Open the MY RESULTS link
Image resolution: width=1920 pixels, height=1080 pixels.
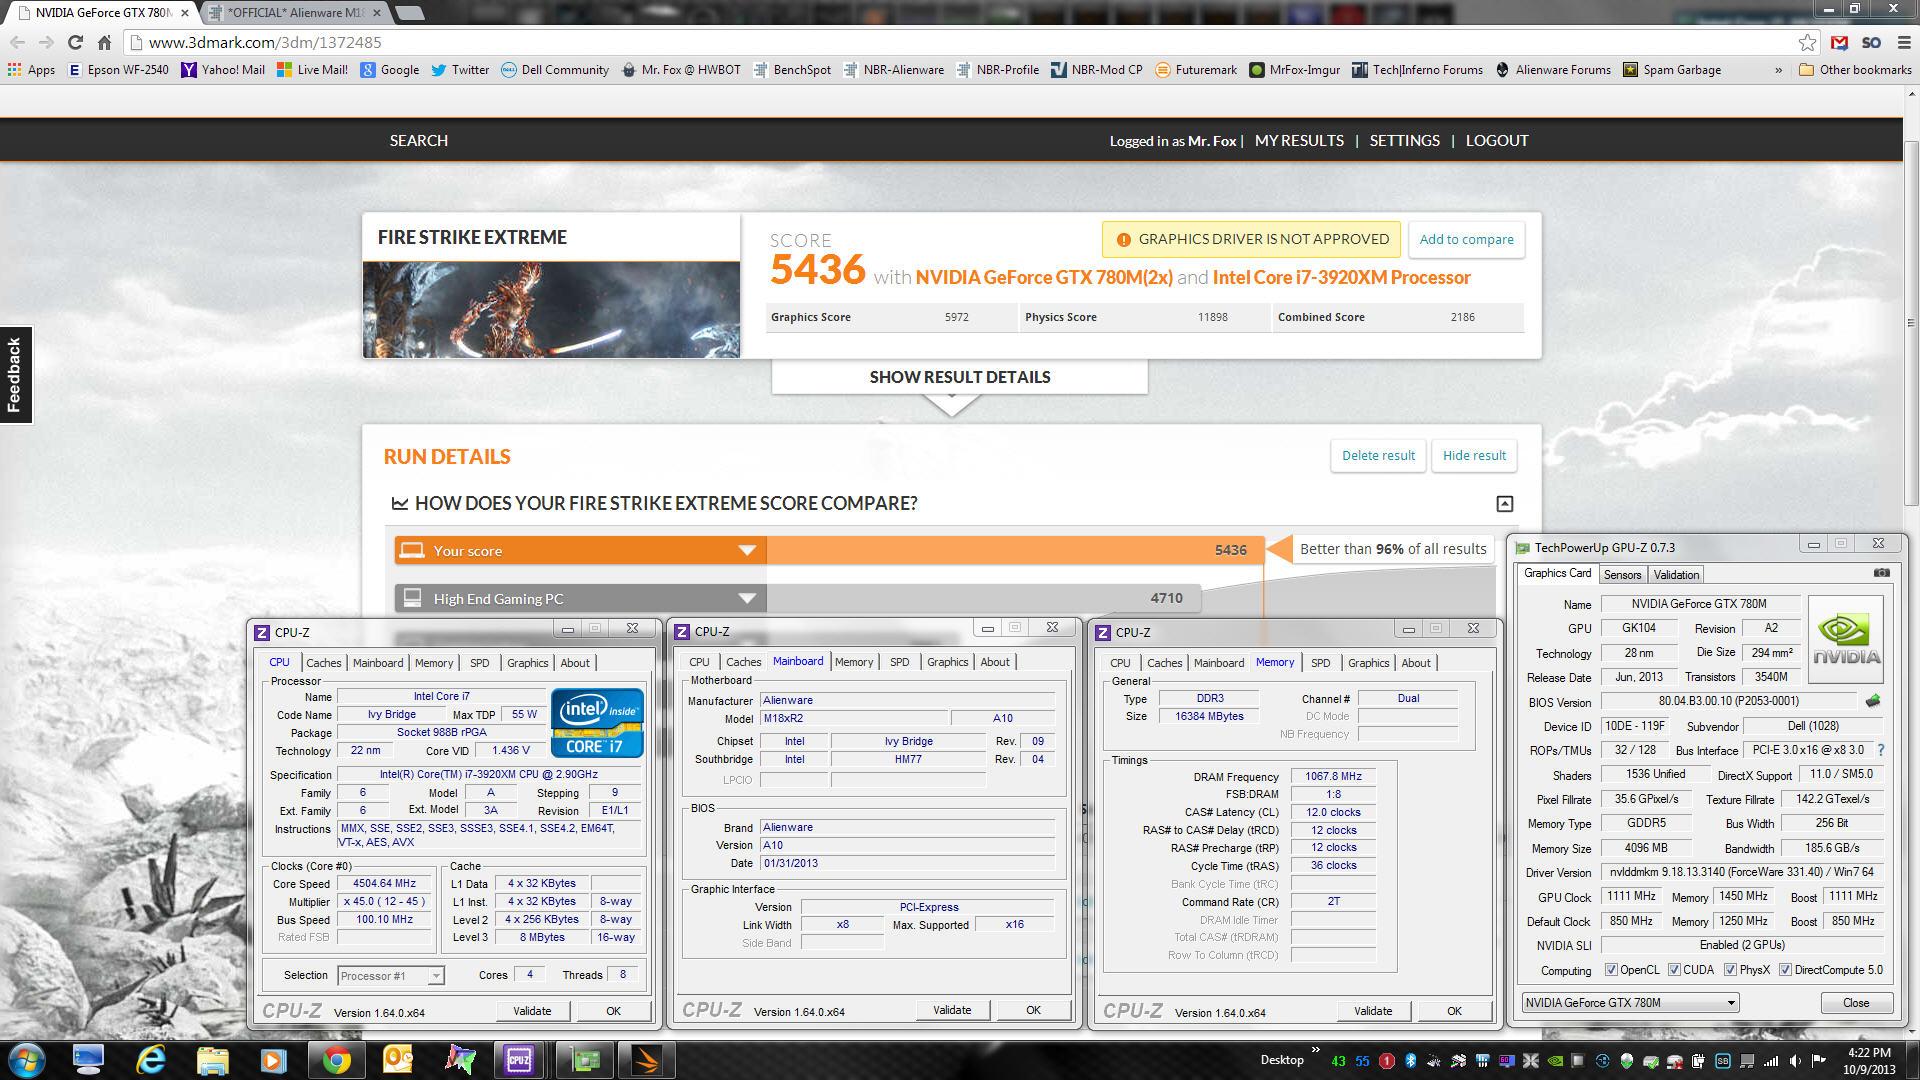tap(1299, 141)
